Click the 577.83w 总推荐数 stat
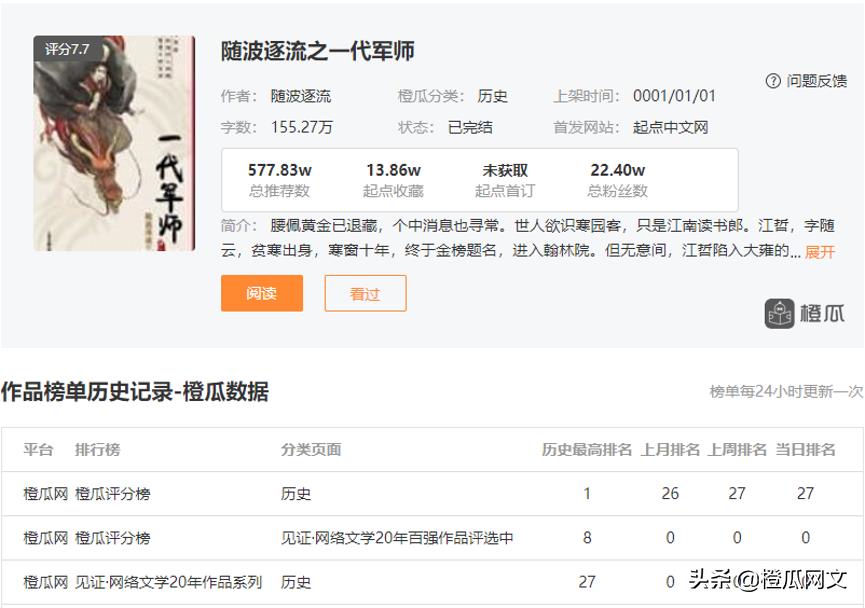The width and height of the screenshot is (865, 608). pos(280,180)
